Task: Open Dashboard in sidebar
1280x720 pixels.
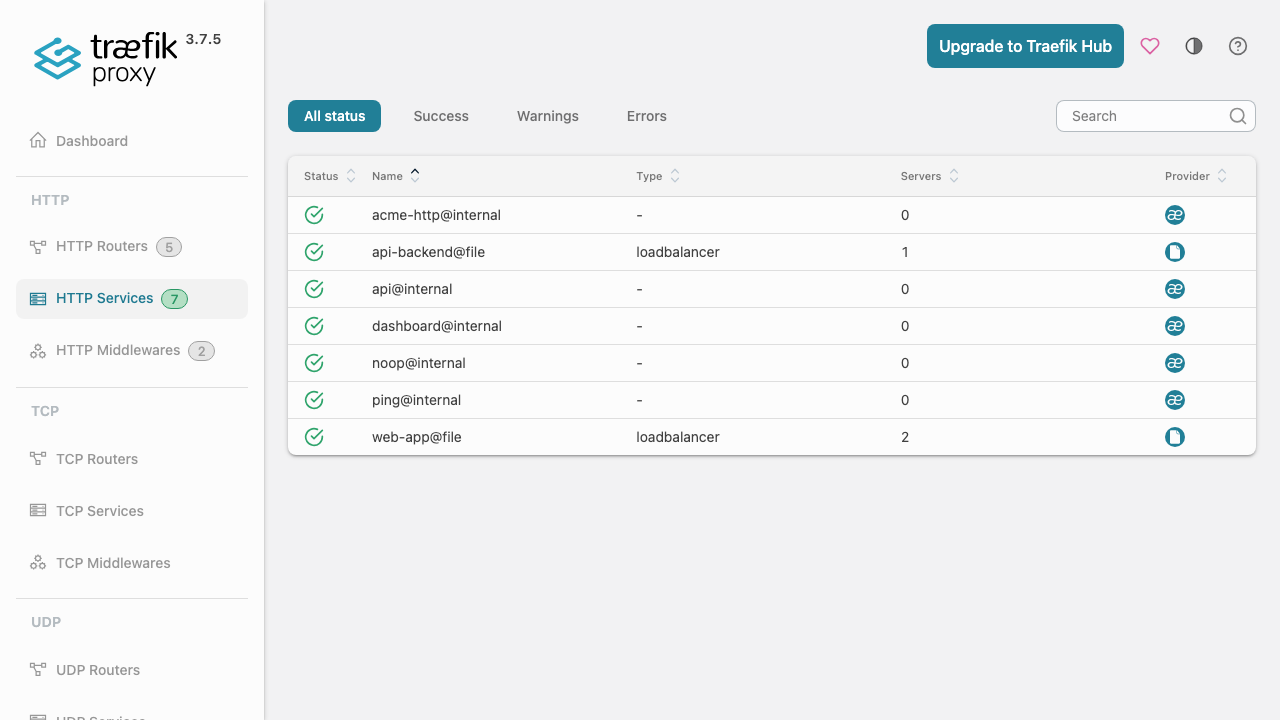Action: tap(132, 141)
